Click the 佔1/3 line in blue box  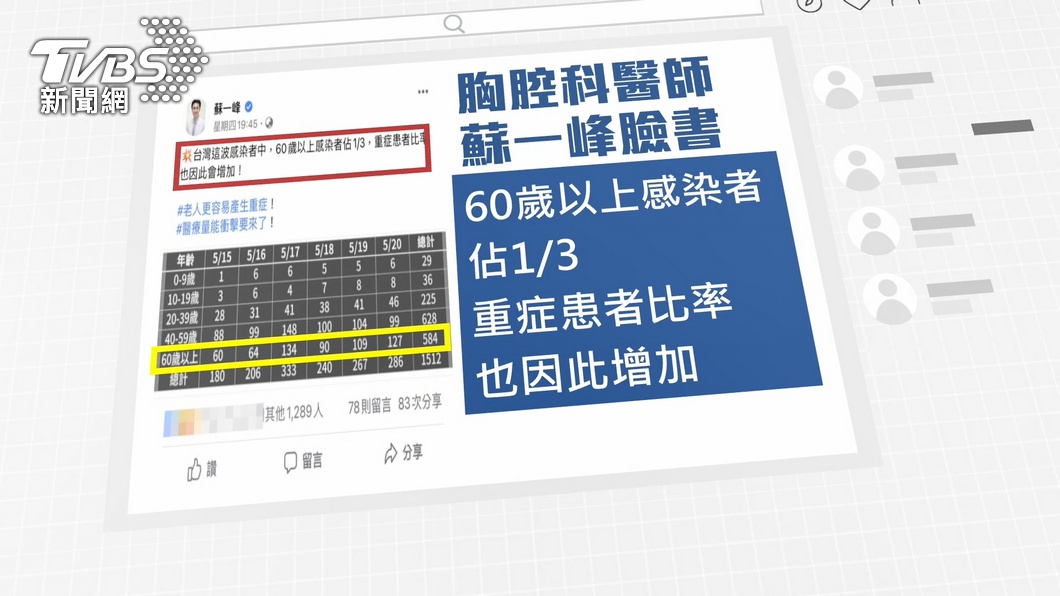point(523,258)
